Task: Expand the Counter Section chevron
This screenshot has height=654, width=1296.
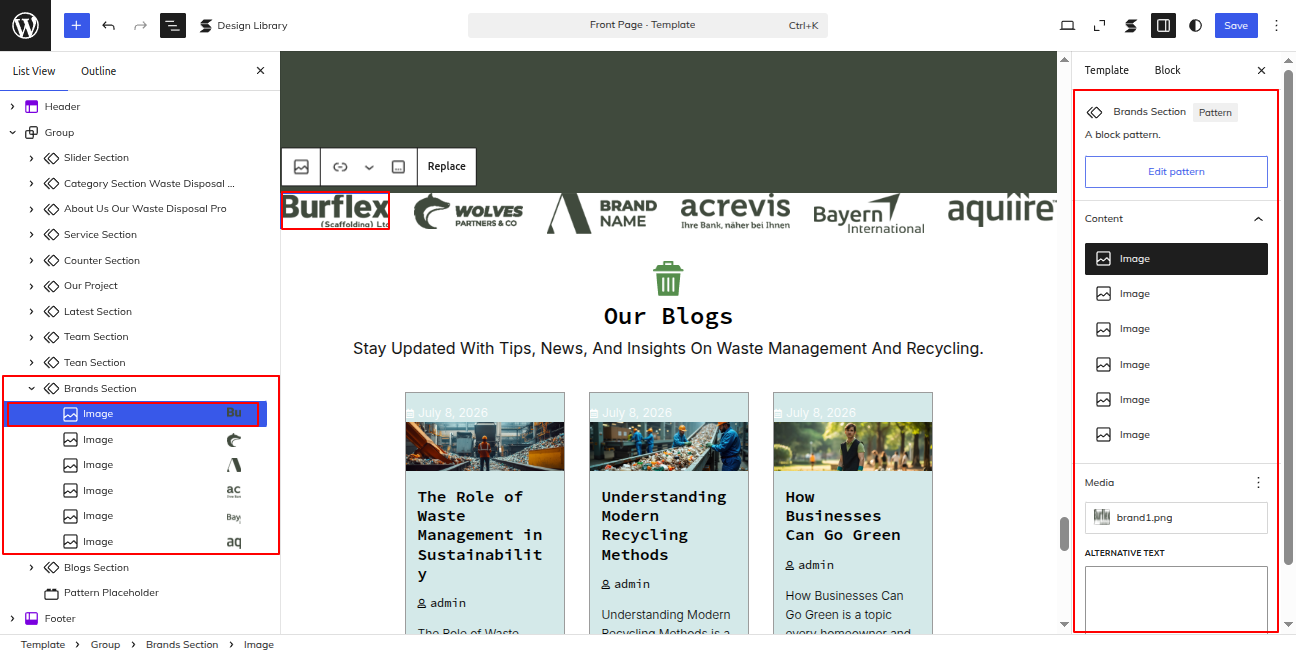Action: [x=32, y=260]
